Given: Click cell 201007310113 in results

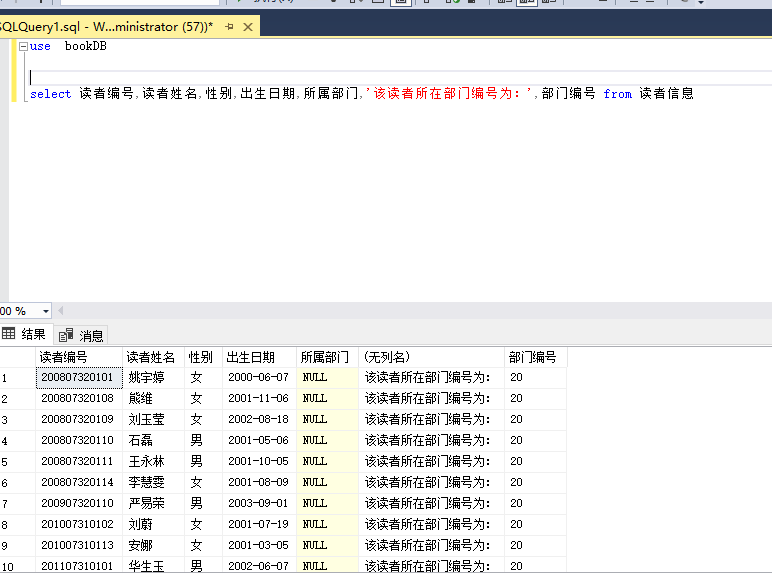Looking at the screenshot, I should (x=79, y=546).
